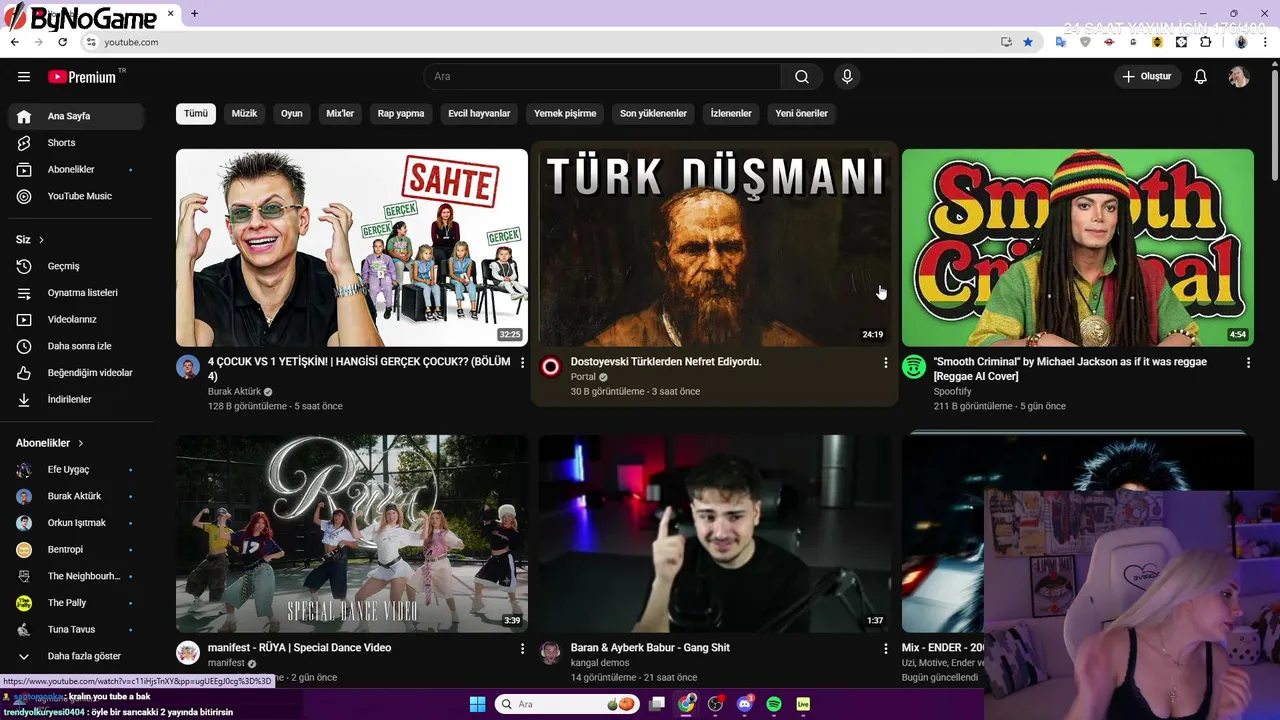
Task: Open options for manifest RÜYA video
Action: click(x=522, y=649)
